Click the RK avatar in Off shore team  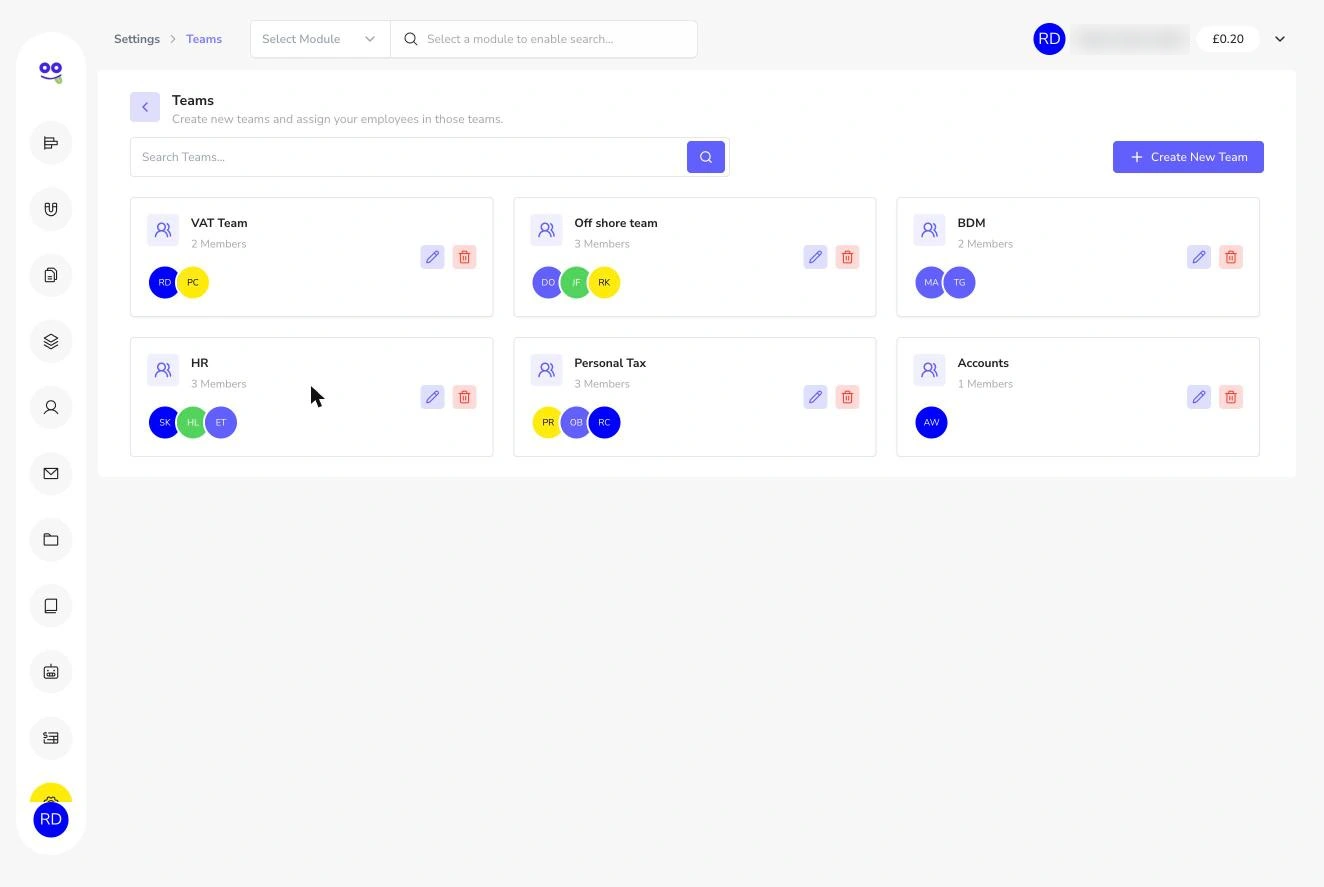pos(604,283)
